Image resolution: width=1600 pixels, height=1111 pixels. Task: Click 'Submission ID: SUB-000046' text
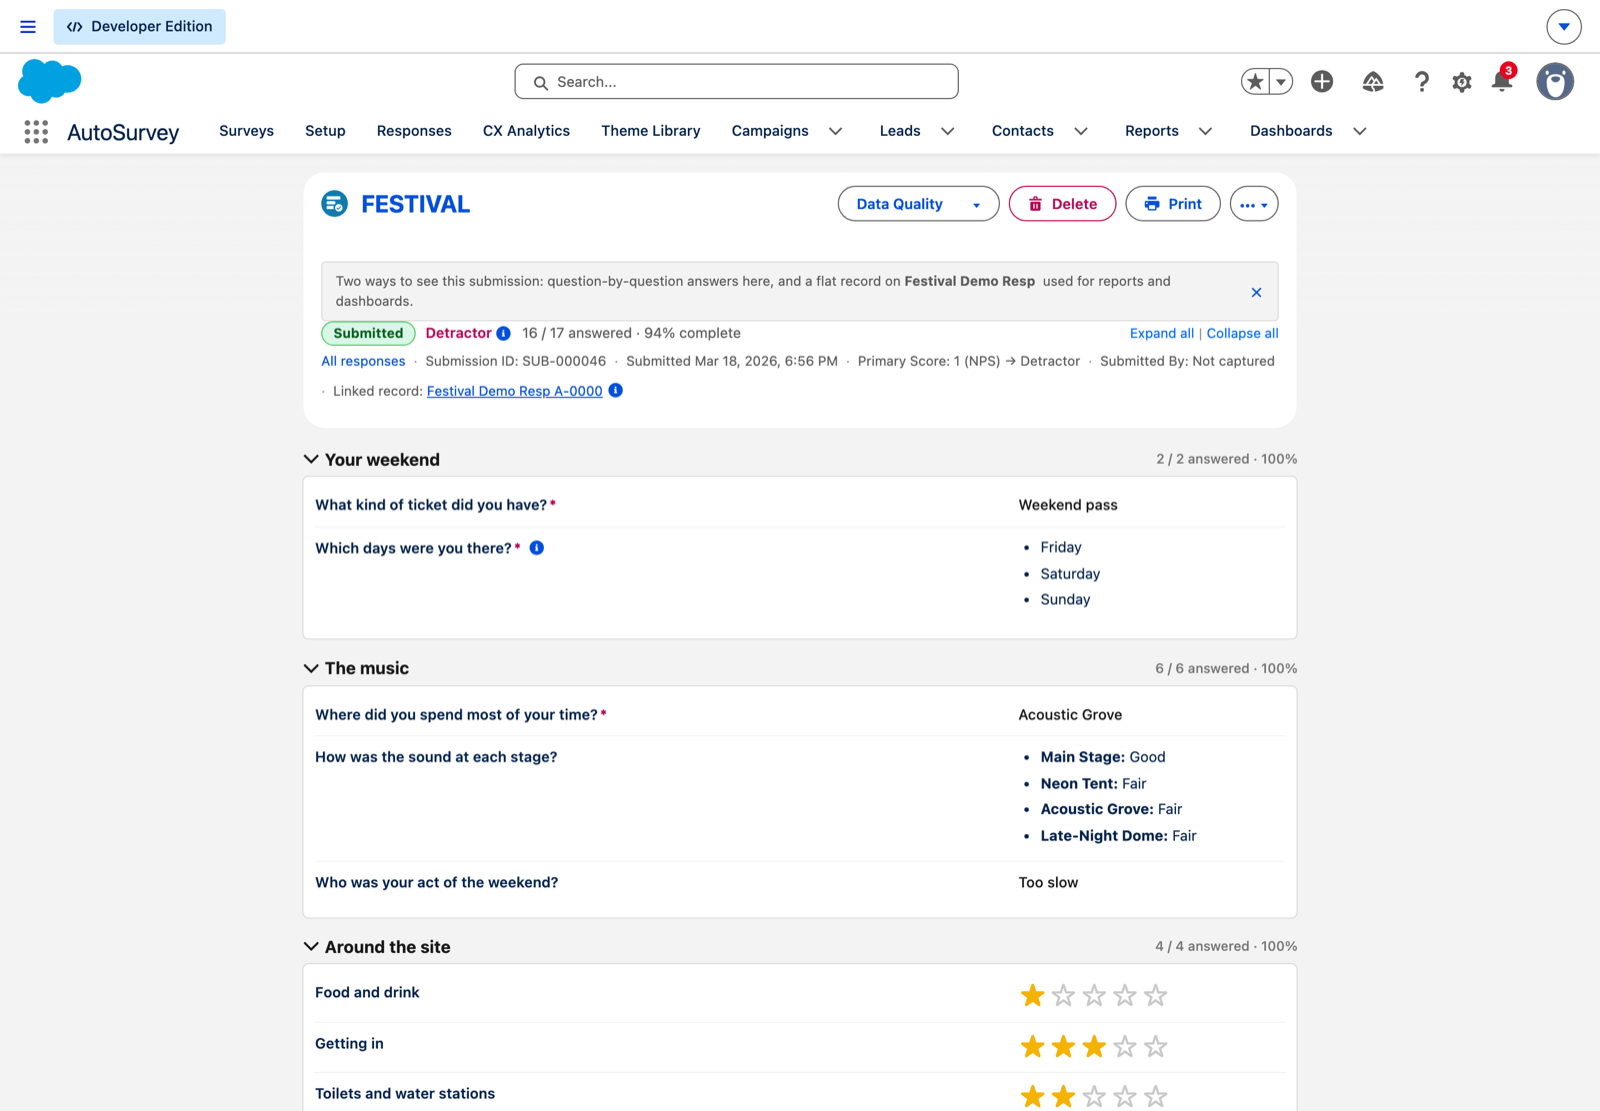(516, 362)
